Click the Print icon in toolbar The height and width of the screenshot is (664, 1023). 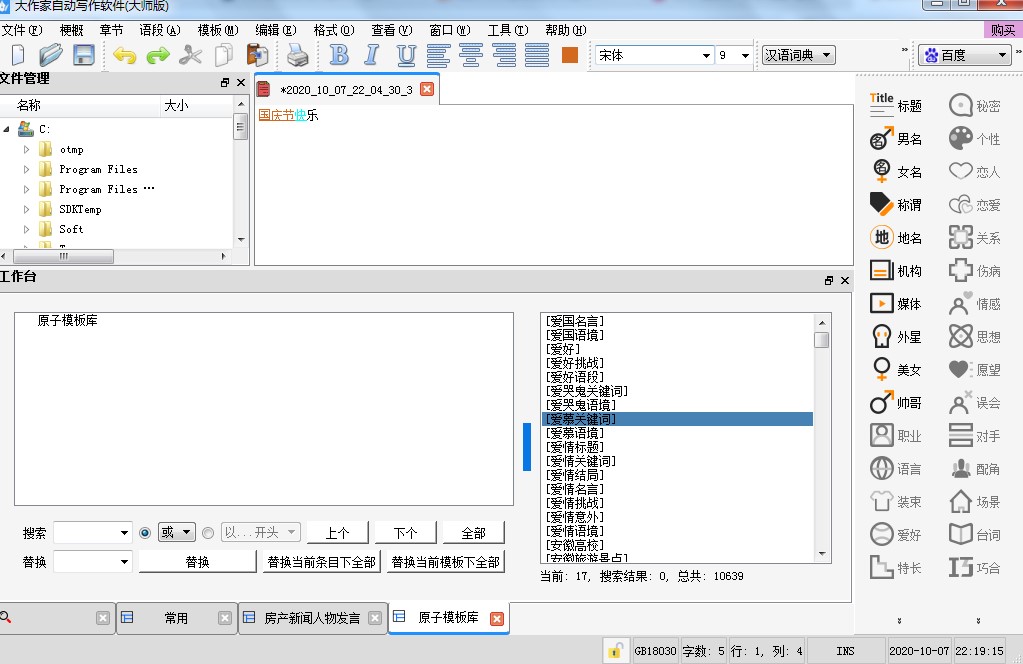pyautogui.click(x=298, y=55)
